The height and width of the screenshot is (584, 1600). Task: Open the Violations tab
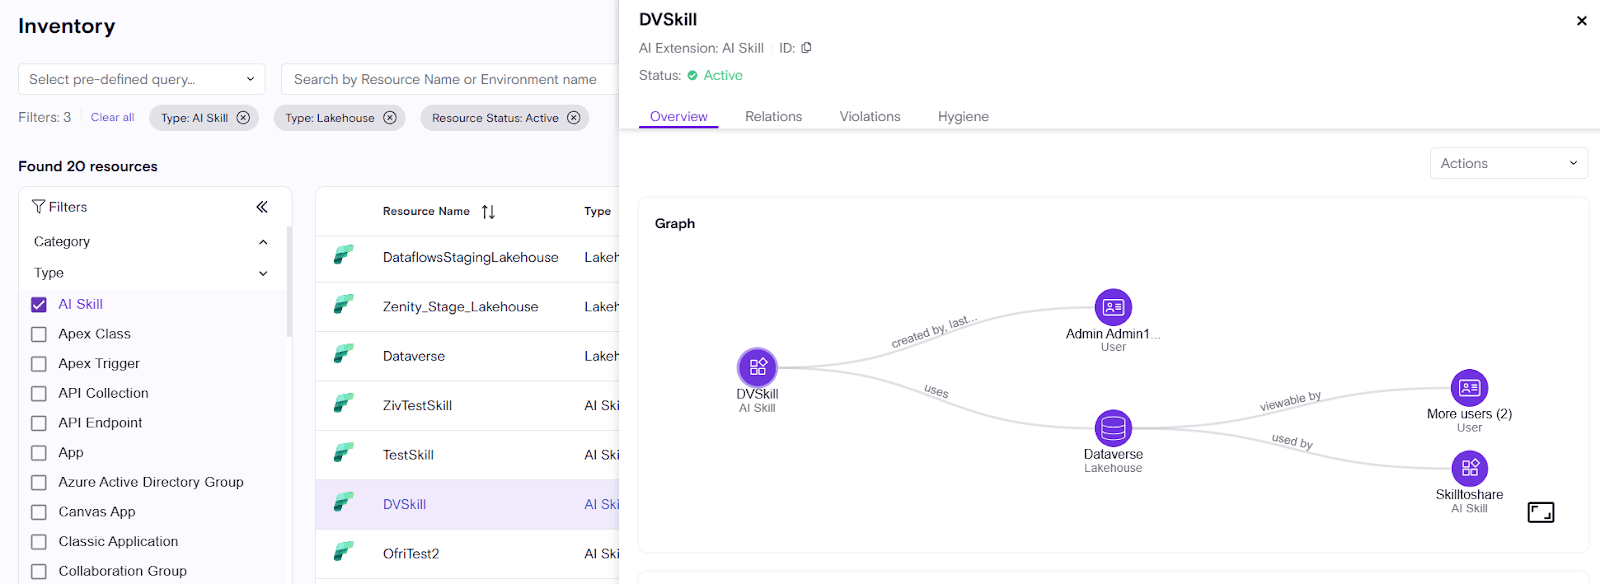tap(869, 117)
